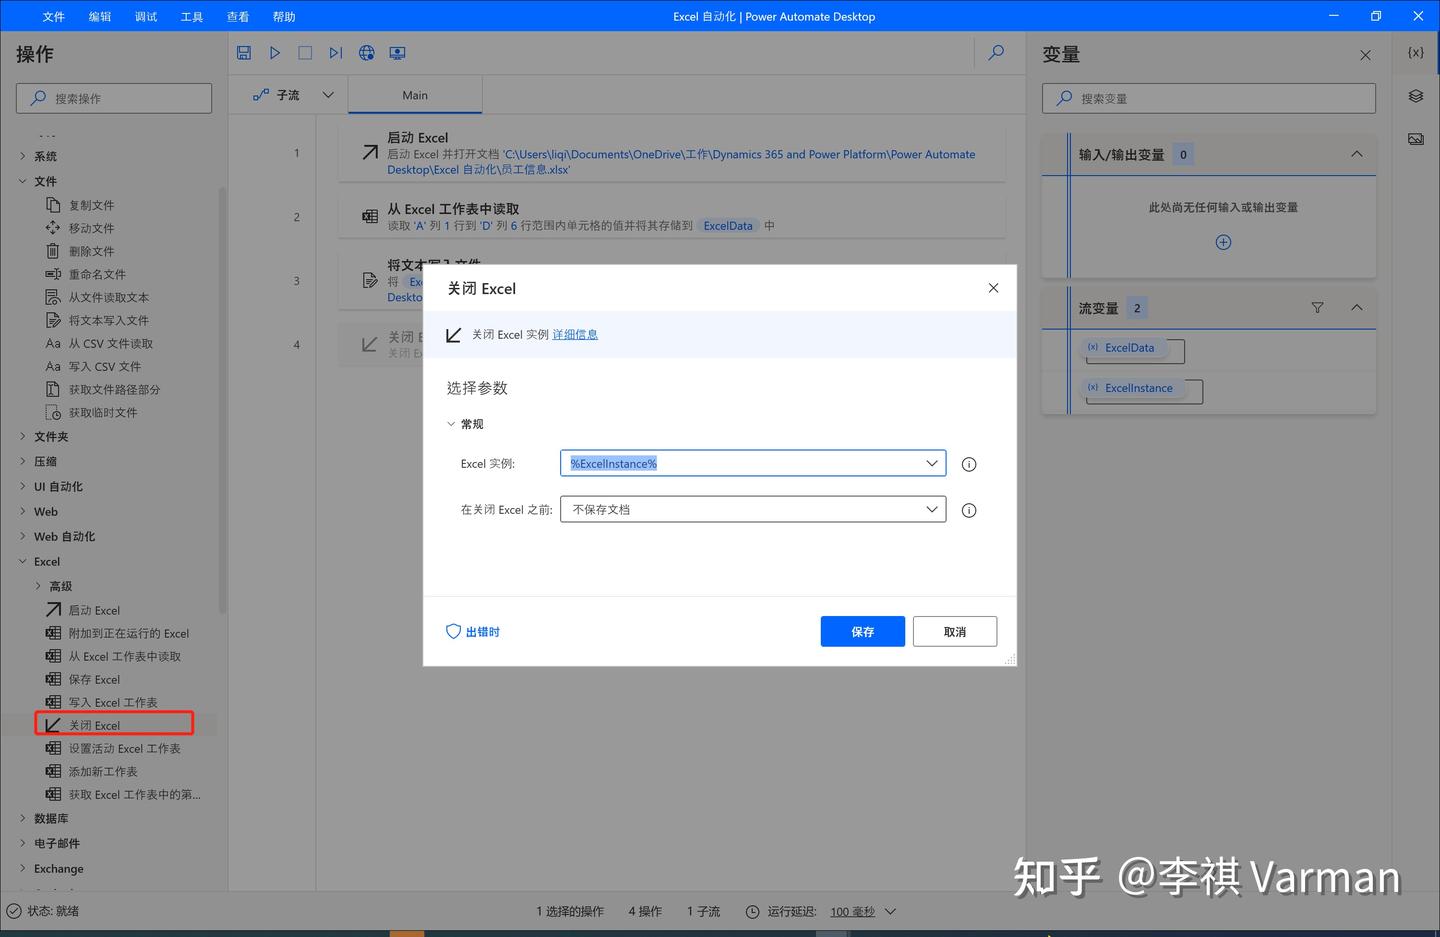Image resolution: width=1440 pixels, height=937 pixels.
Task: Click the info icon beside Excel 实例
Action: (968, 463)
